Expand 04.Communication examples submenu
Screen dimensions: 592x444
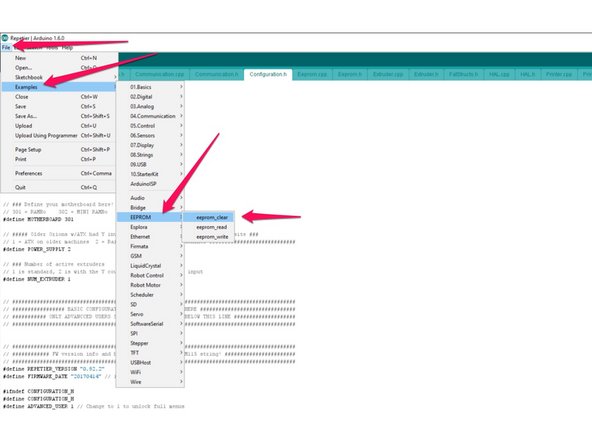pos(150,116)
